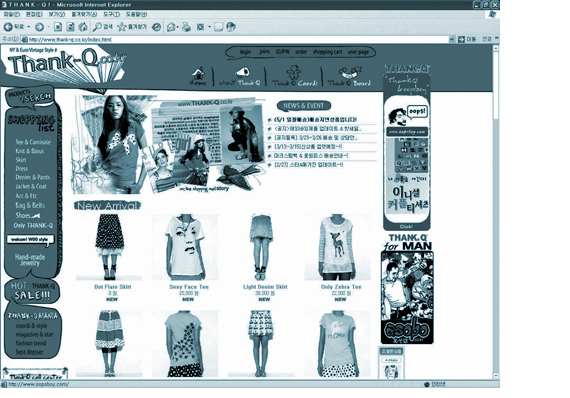Click the Edit page toolbar icon

click(x=200, y=27)
